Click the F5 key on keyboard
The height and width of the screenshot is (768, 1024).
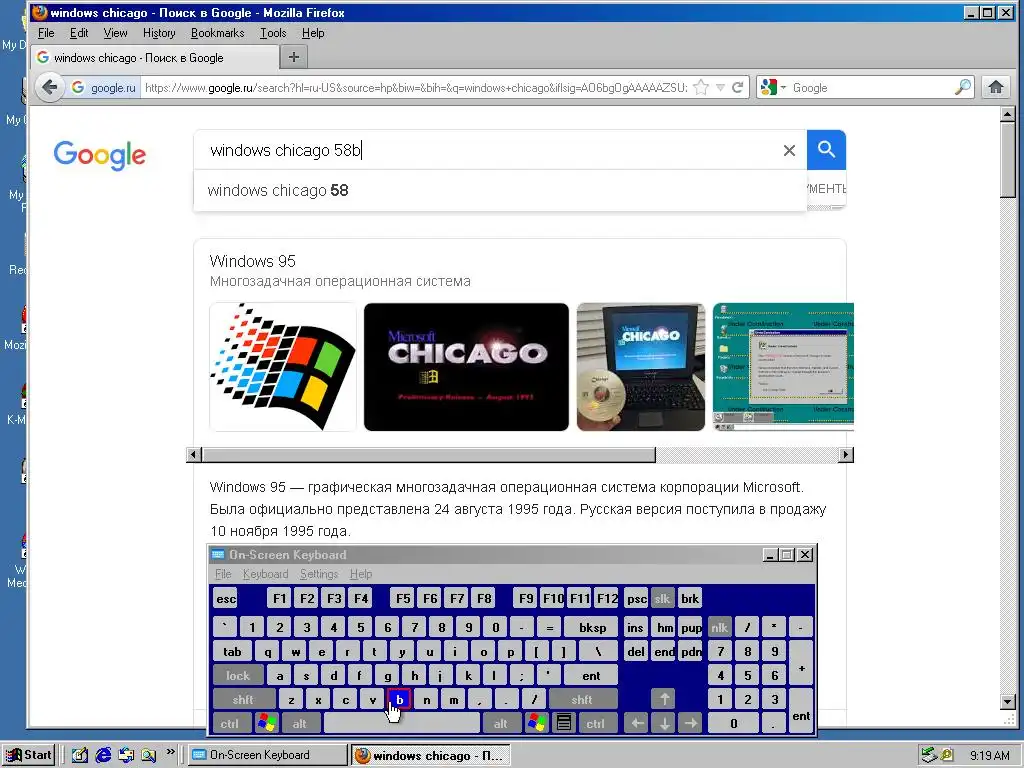pyautogui.click(x=403, y=598)
